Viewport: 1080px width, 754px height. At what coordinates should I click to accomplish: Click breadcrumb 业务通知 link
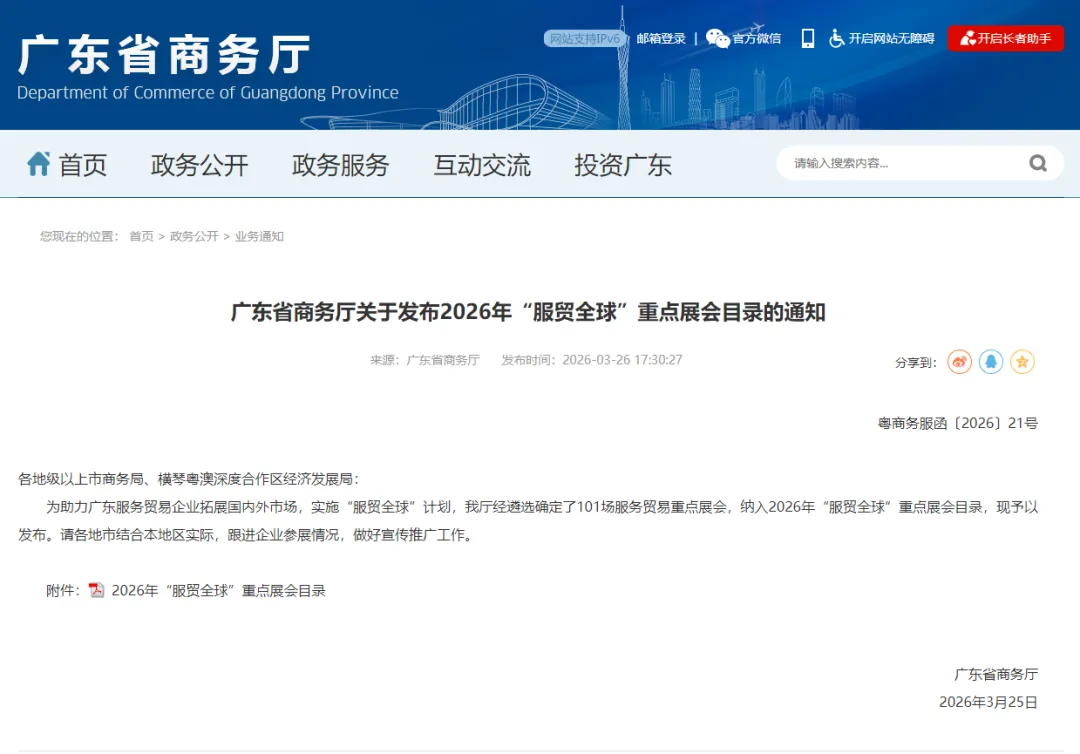coord(259,236)
